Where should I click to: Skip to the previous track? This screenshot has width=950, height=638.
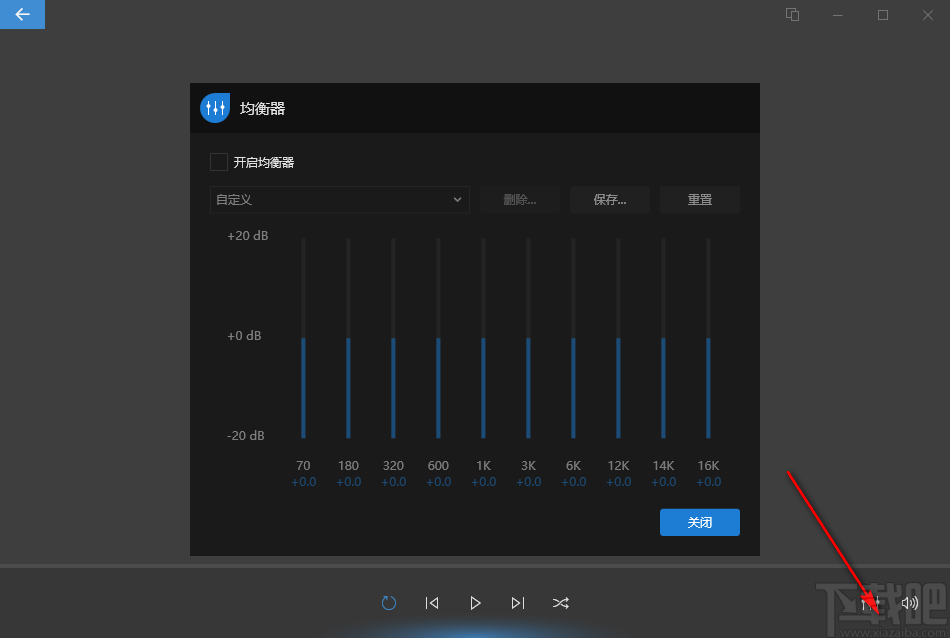point(432,603)
